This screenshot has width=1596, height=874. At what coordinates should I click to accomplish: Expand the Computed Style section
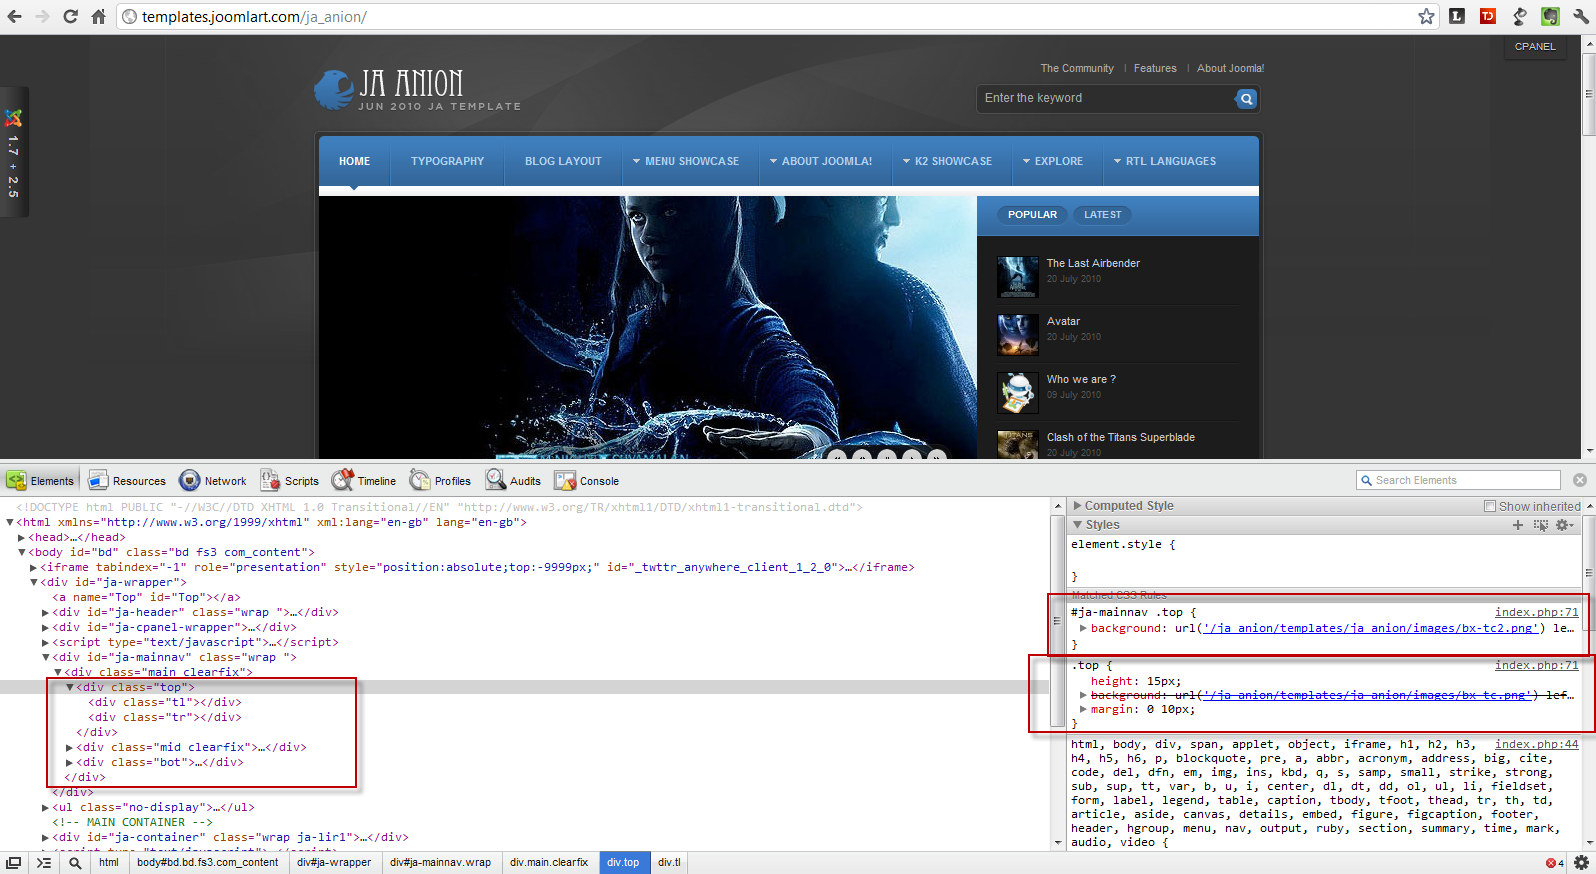(x=1077, y=506)
